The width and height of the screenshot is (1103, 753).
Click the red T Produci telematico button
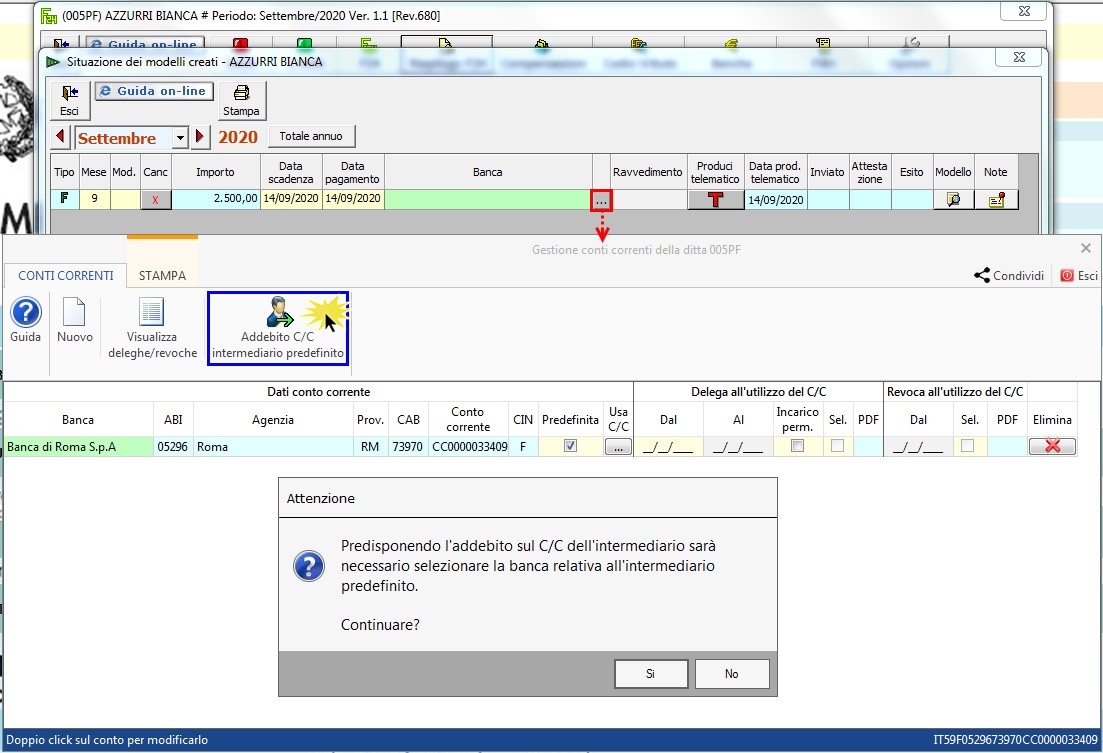715,199
